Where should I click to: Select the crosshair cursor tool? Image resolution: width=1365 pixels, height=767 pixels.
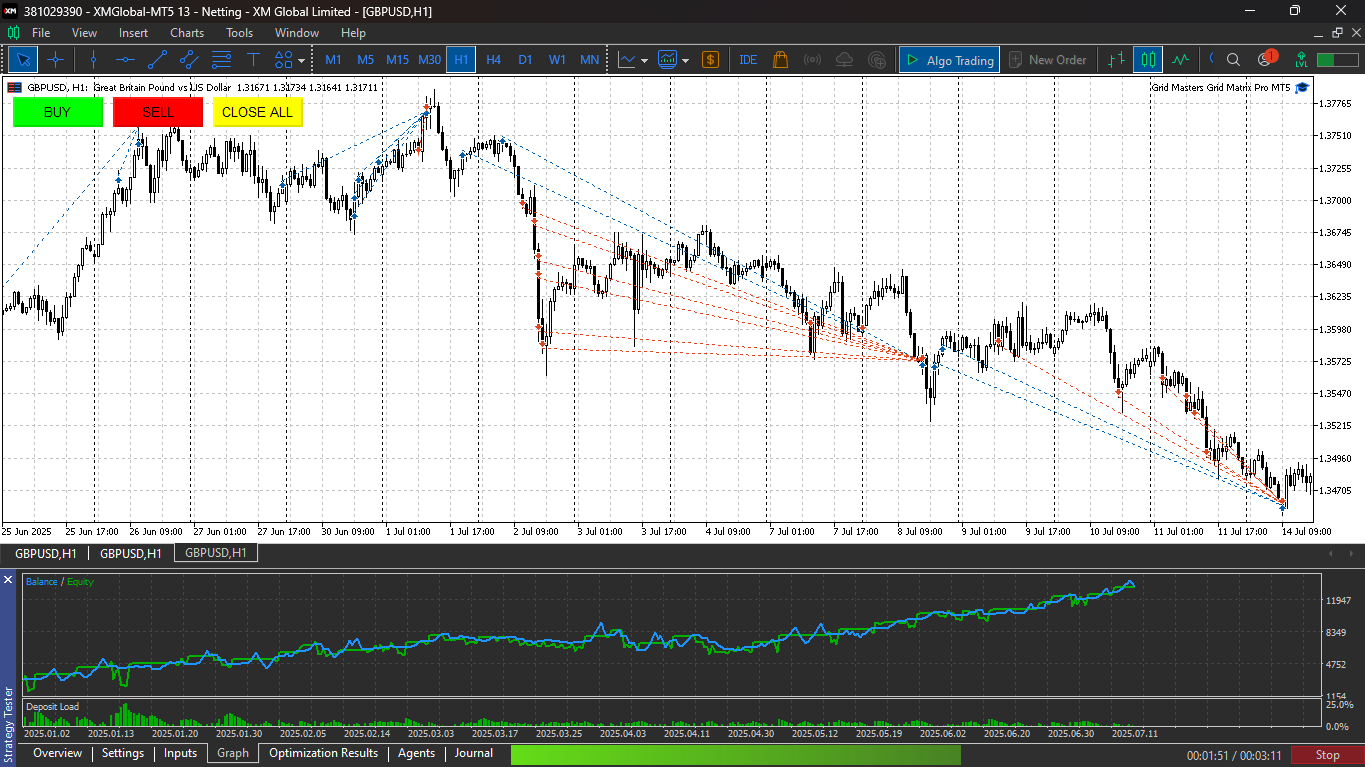[x=55, y=60]
